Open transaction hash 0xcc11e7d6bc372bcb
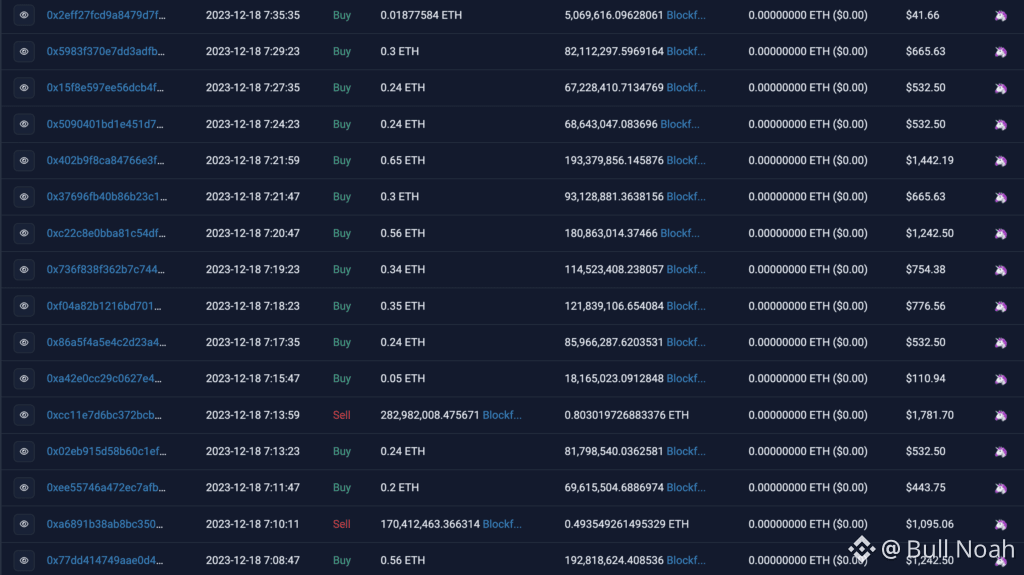 tap(104, 415)
